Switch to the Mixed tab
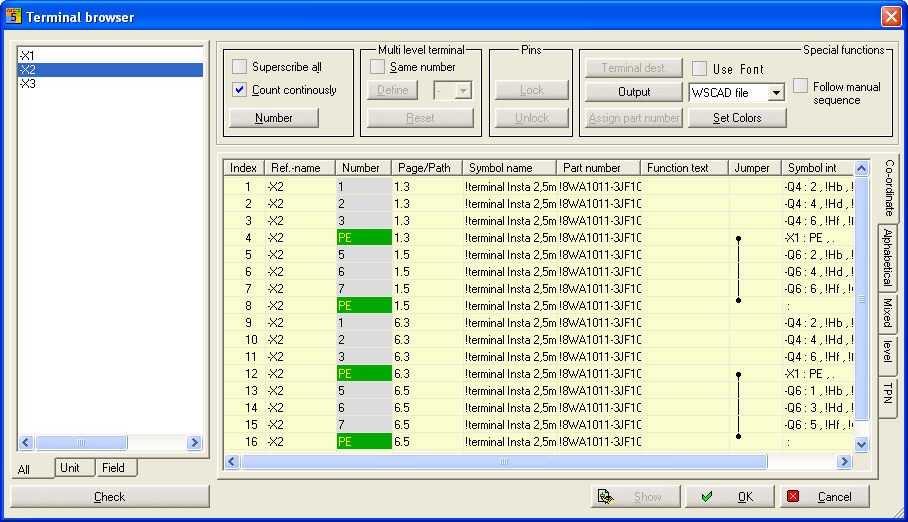The image size is (908, 522). coord(887,313)
